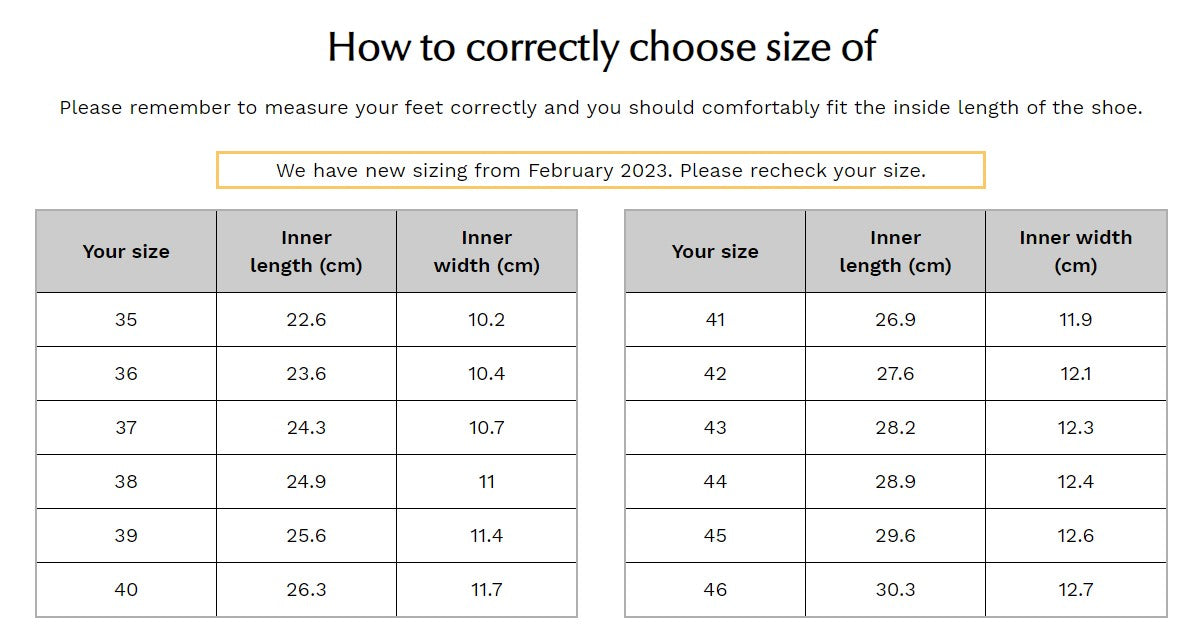Select inner width value 11.4
Viewport: 1188px width, 635px height.
click(x=487, y=536)
